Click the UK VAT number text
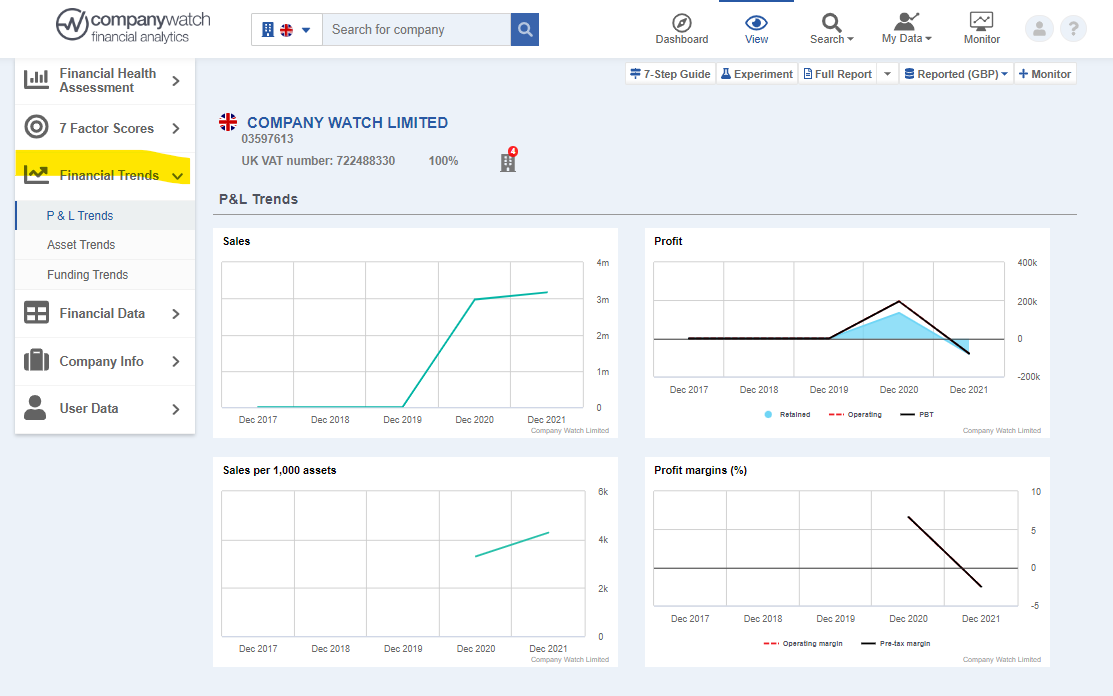The image size is (1113, 696). (318, 161)
